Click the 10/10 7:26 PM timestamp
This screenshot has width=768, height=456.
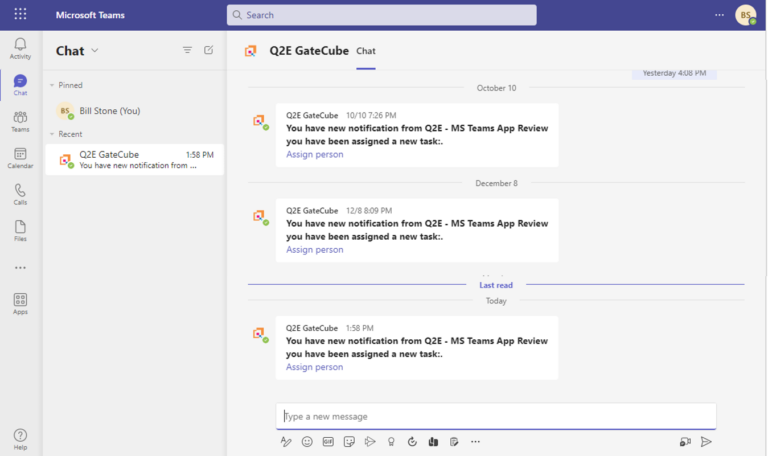coord(371,116)
